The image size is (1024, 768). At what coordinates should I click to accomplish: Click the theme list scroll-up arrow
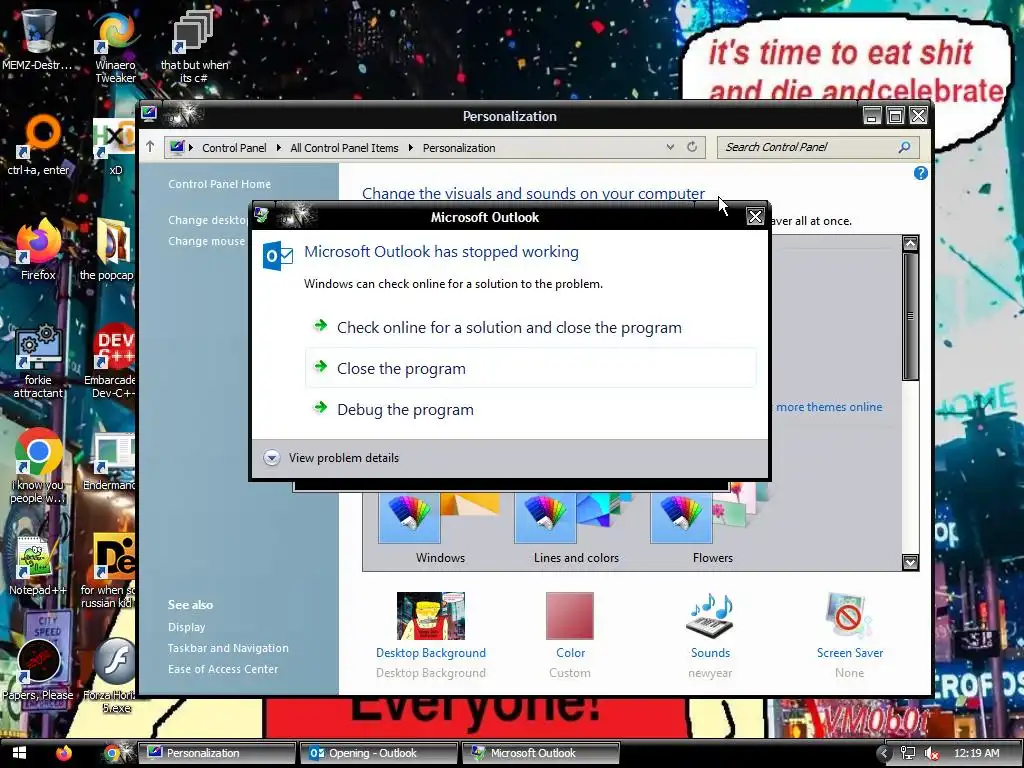click(x=910, y=244)
